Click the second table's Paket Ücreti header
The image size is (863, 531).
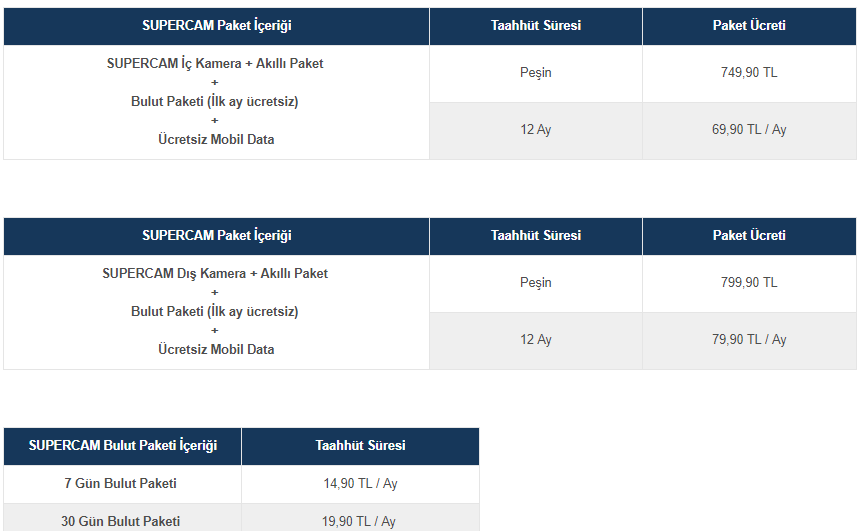(749, 236)
